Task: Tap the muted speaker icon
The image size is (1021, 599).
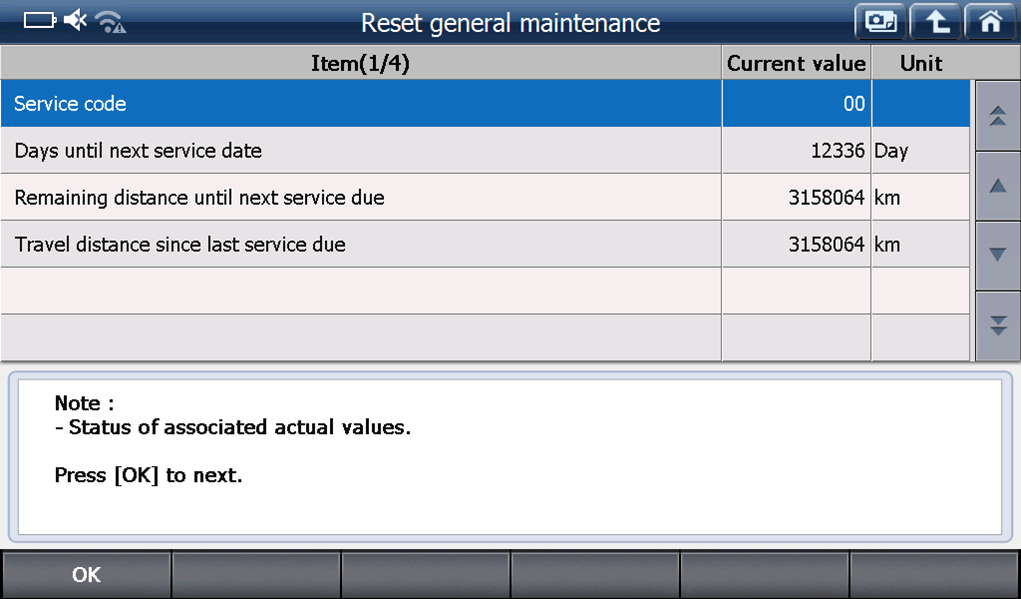Action: 76,21
